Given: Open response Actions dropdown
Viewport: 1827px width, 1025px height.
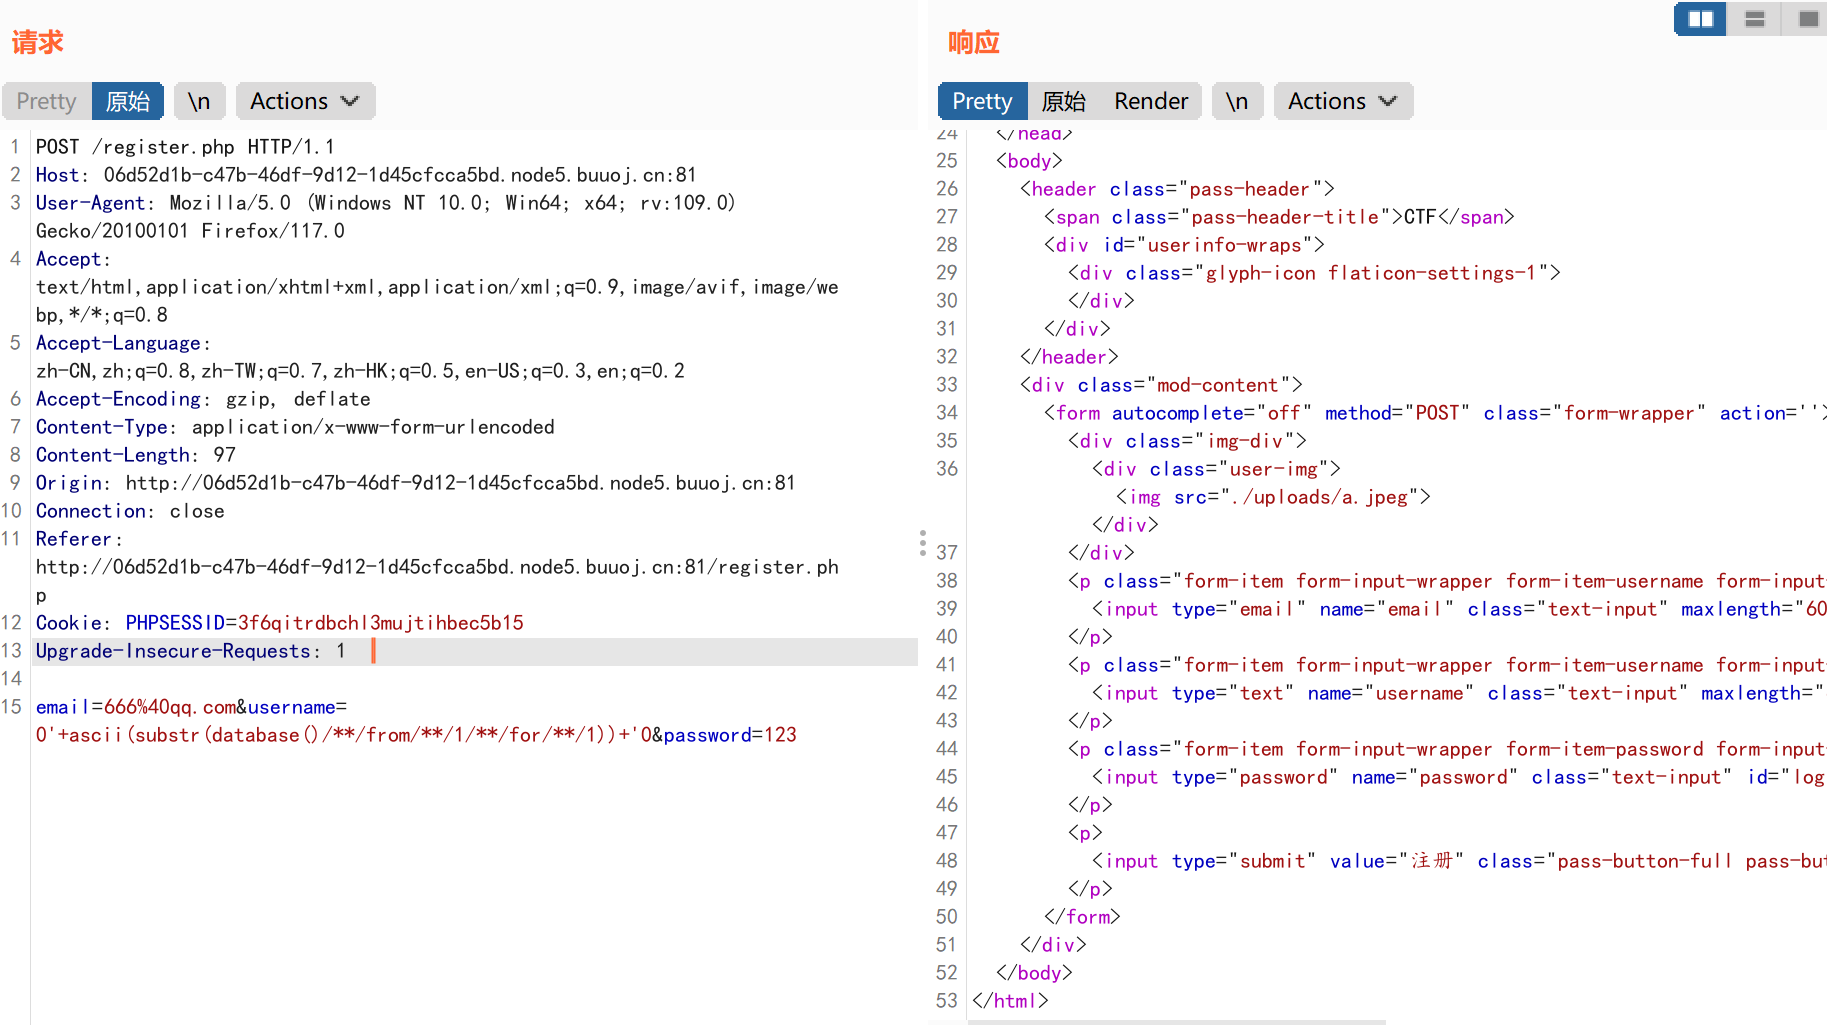Looking at the screenshot, I should point(1343,101).
